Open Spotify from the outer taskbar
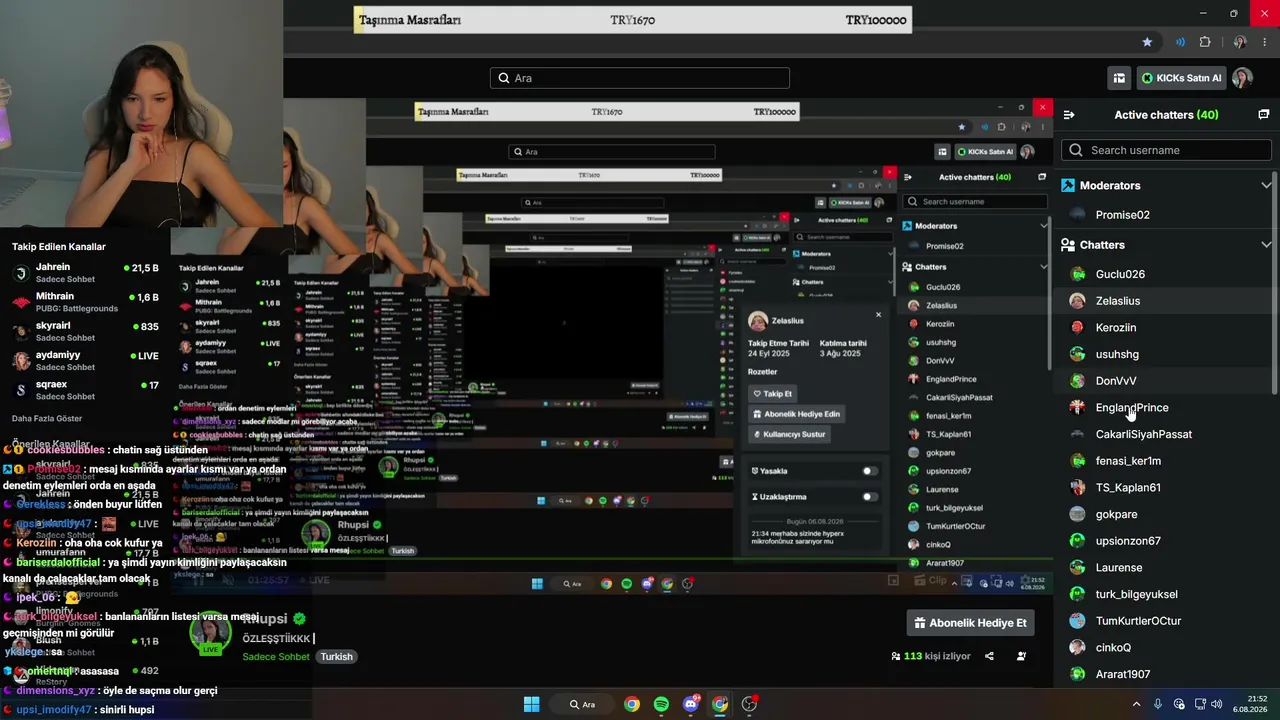 (x=661, y=704)
